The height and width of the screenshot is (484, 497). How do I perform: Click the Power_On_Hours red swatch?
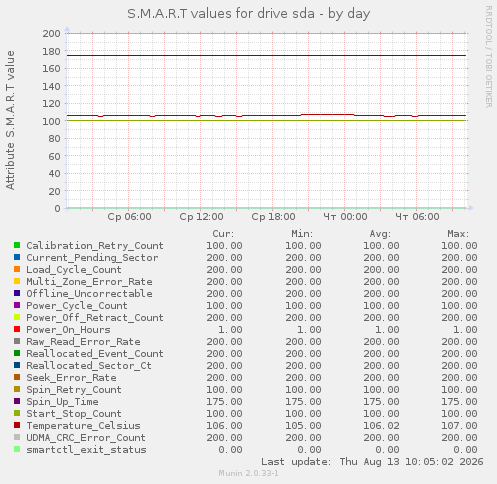tap(17, 329)
